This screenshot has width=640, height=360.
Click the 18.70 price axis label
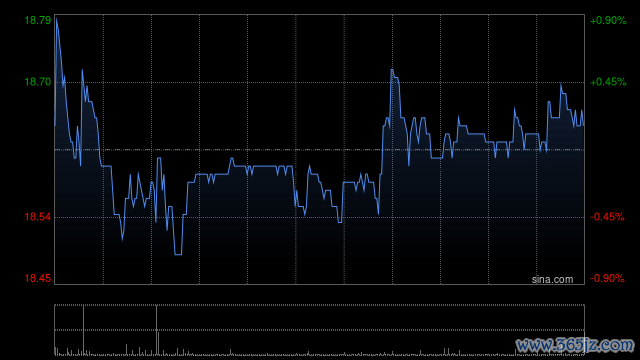coord(38,82)
